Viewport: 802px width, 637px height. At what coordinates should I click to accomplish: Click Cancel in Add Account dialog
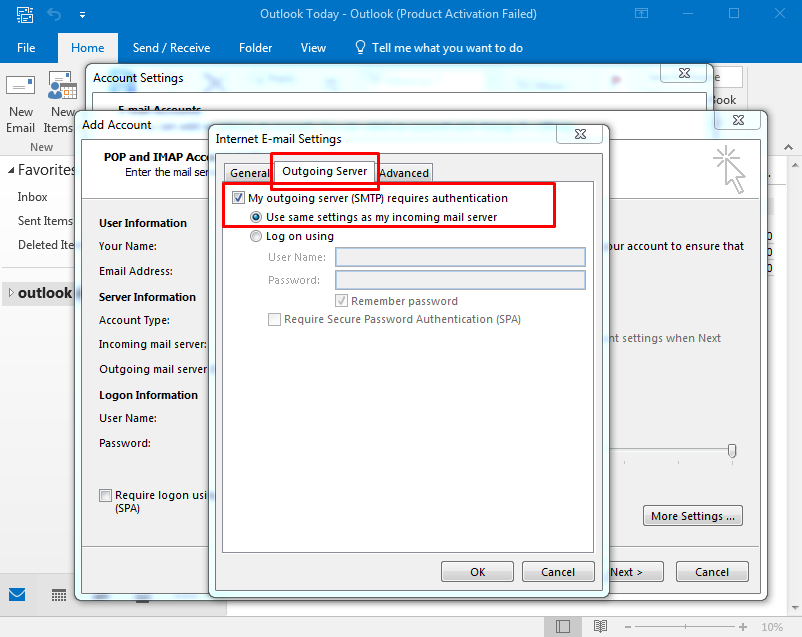tap(712, 572)
